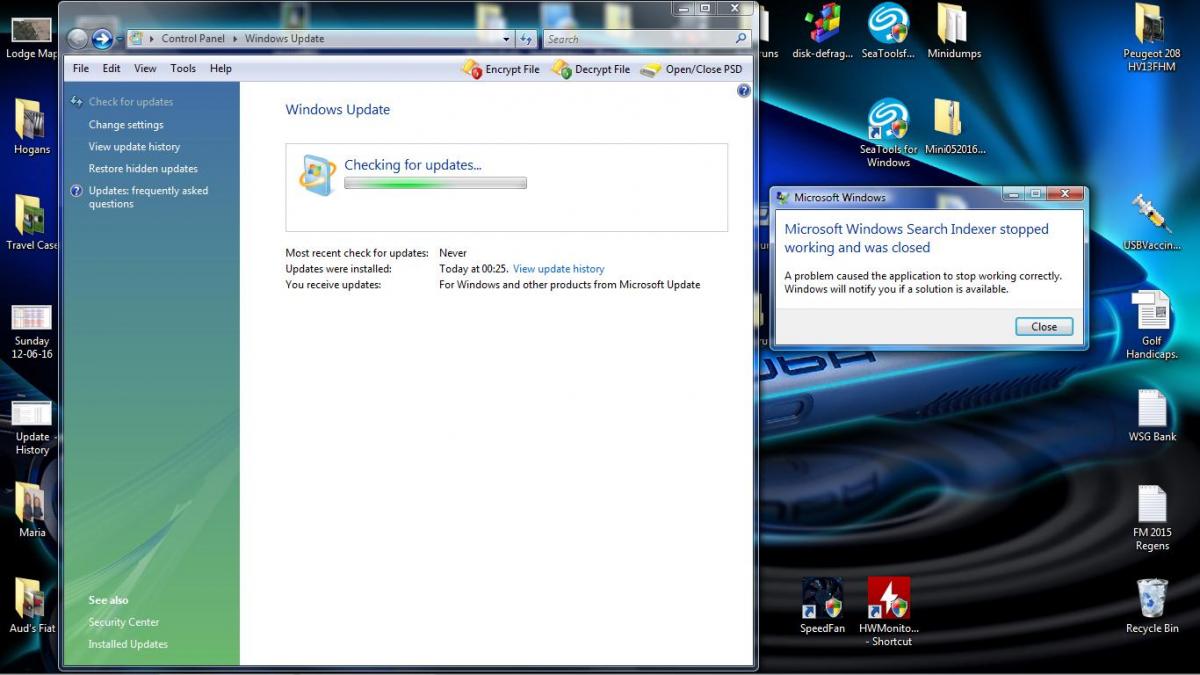Select the Recycle Bin icon
The height and width of the screenshot is (675, 1200).
1151,606
